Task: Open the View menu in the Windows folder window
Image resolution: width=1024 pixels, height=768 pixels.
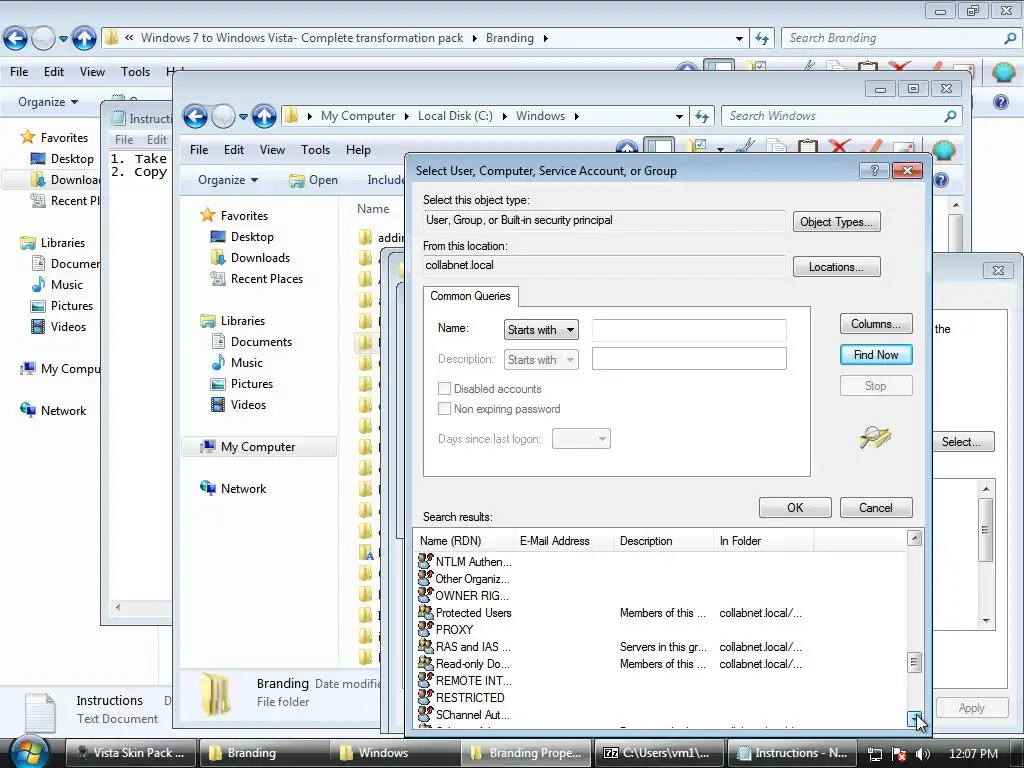Action: (272, 150)
